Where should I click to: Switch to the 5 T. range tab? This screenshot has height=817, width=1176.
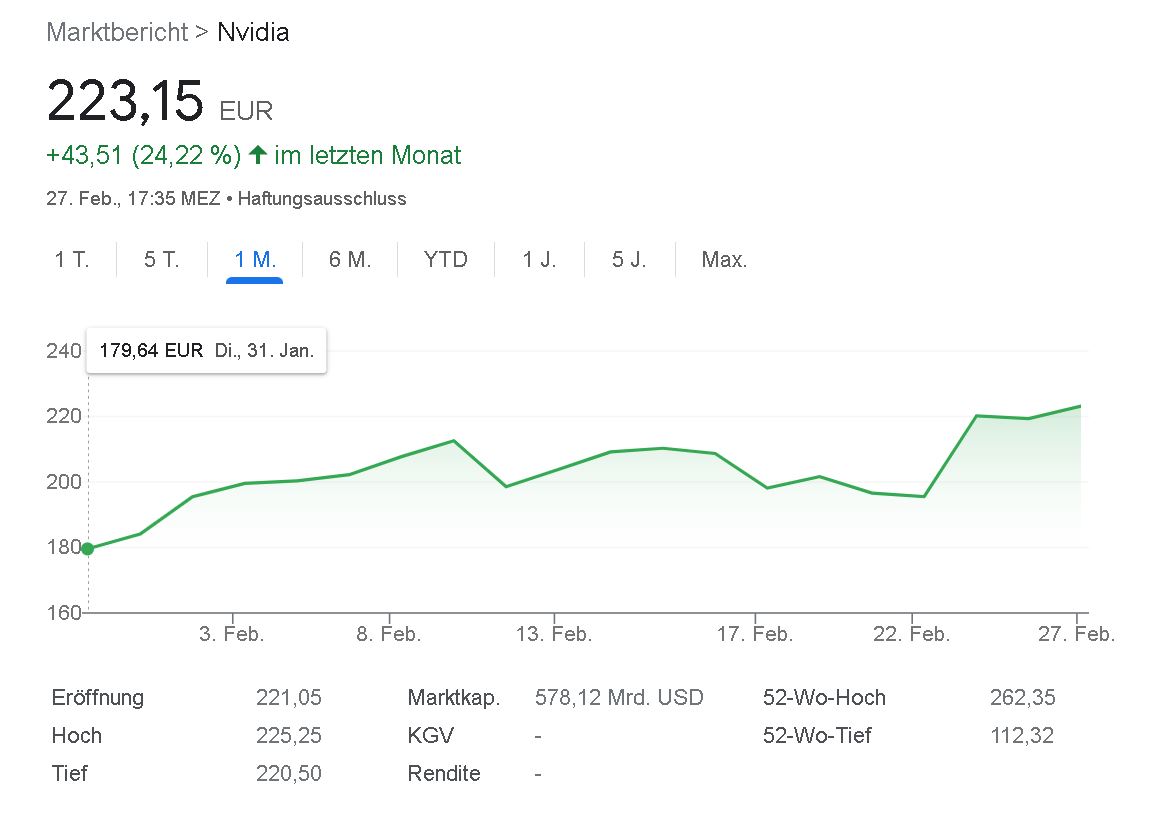click(161, 260)
